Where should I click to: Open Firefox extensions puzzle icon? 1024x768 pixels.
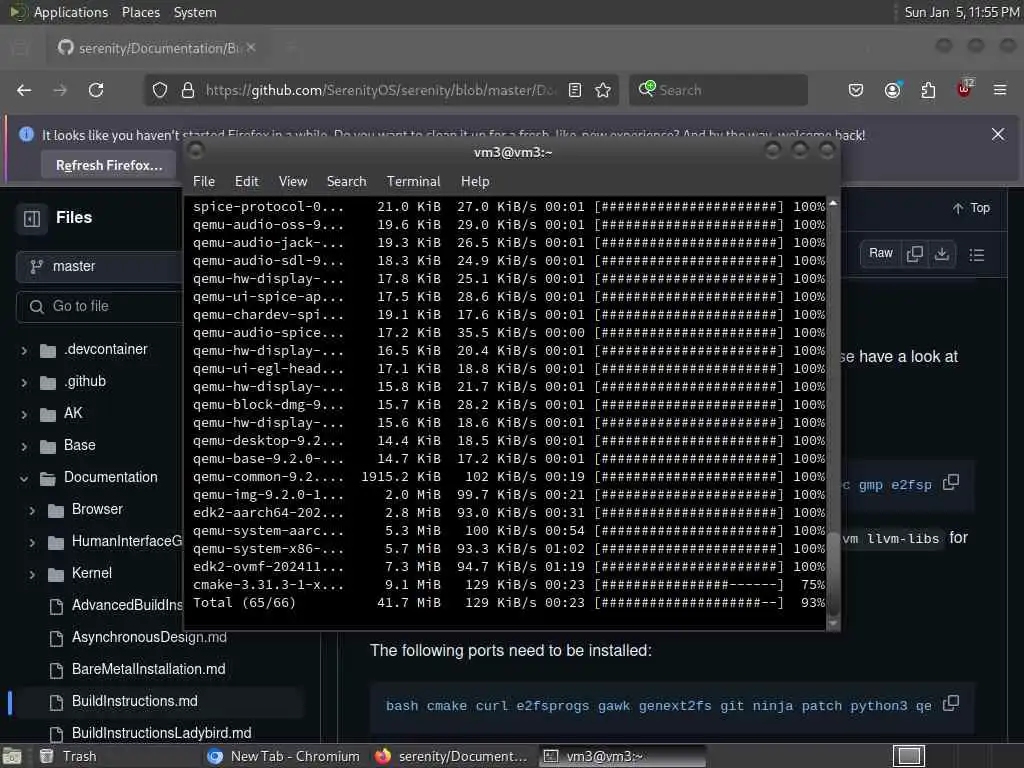coord(928,90)
